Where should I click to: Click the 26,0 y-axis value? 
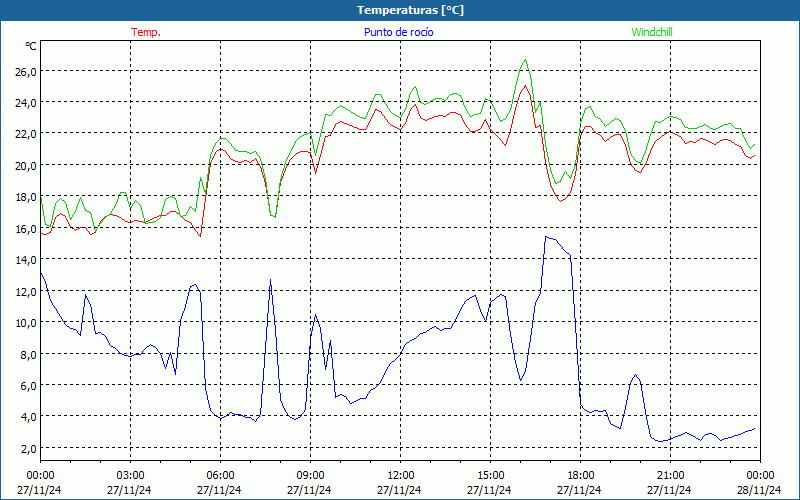coord(26,72)
